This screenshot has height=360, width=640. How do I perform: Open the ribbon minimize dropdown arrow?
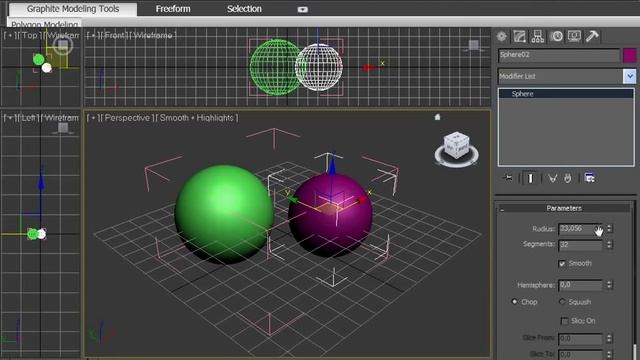[x=302, y=9]
